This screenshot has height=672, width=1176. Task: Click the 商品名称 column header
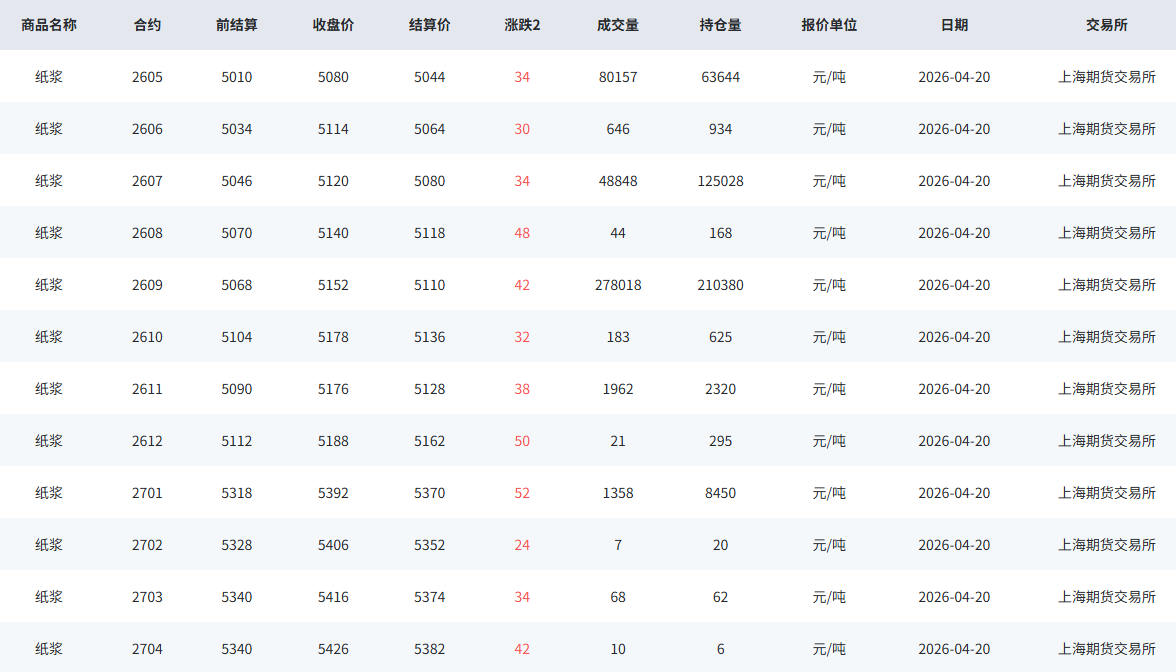point(49,25)
